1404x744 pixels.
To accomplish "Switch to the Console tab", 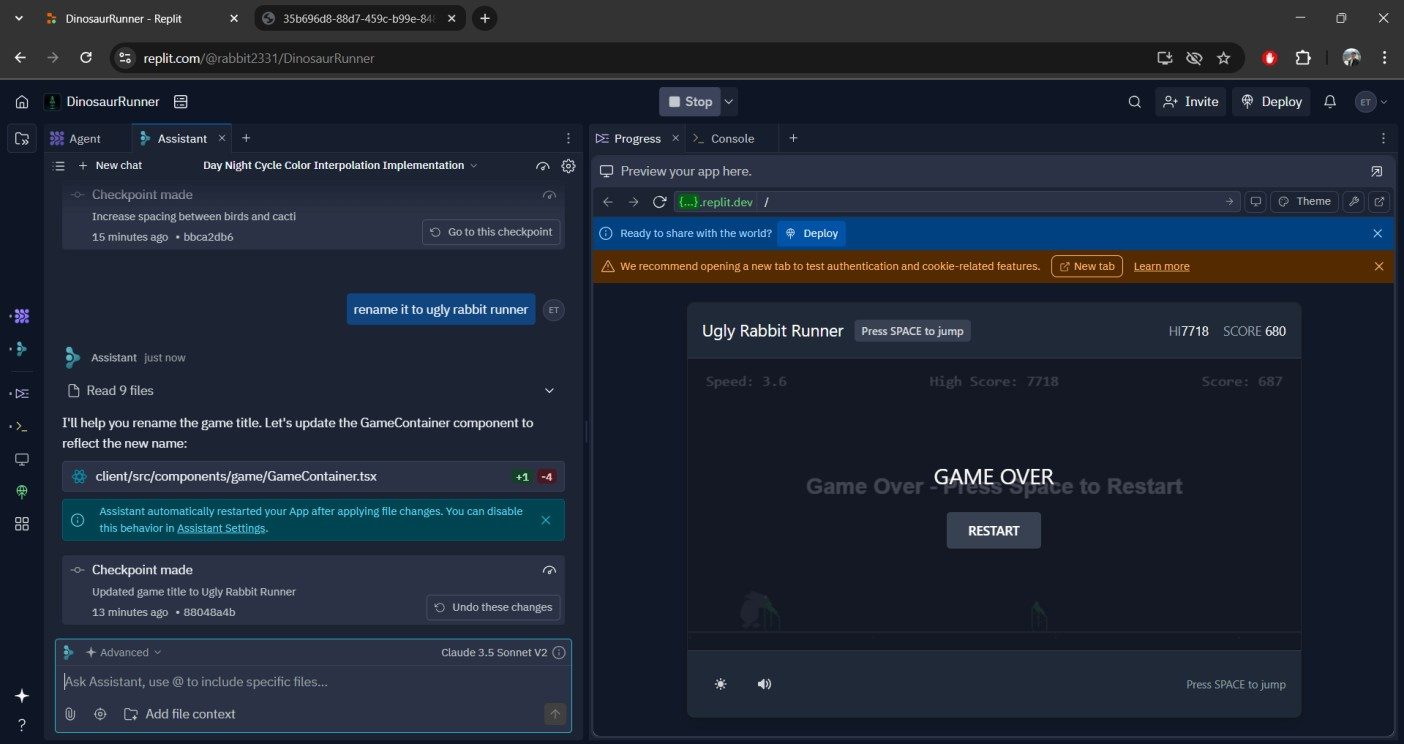I will coord(733,138).
